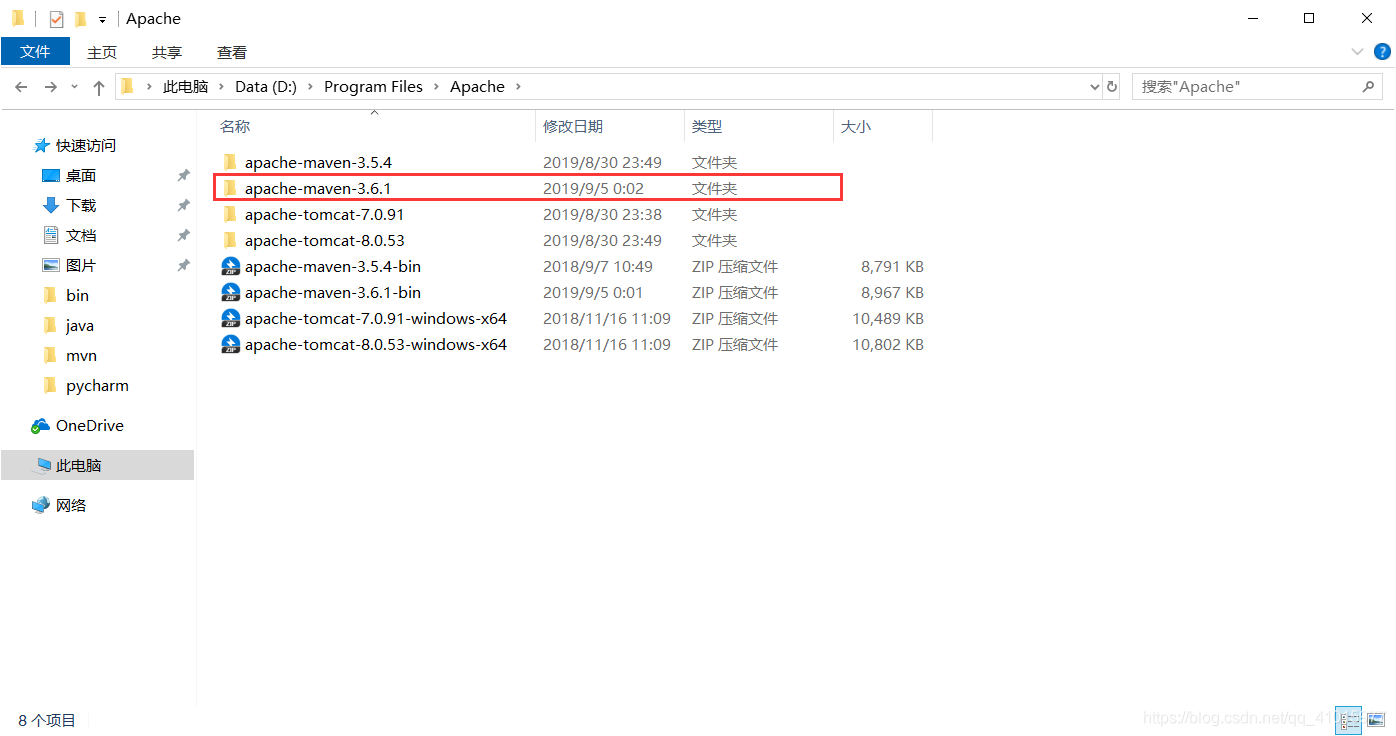Select the apache-tomcat-7.0.91 folder icon
Screen dimensions: 1396x736
pos(230,214)
